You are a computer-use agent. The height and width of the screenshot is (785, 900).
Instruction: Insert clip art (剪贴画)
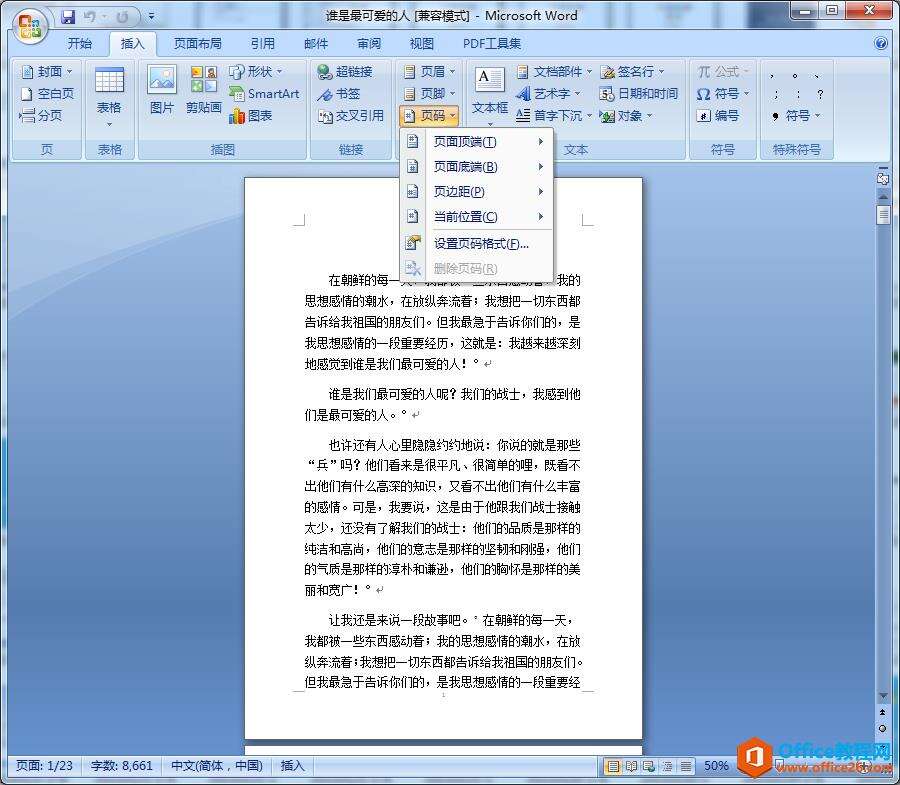click(204, 90)
